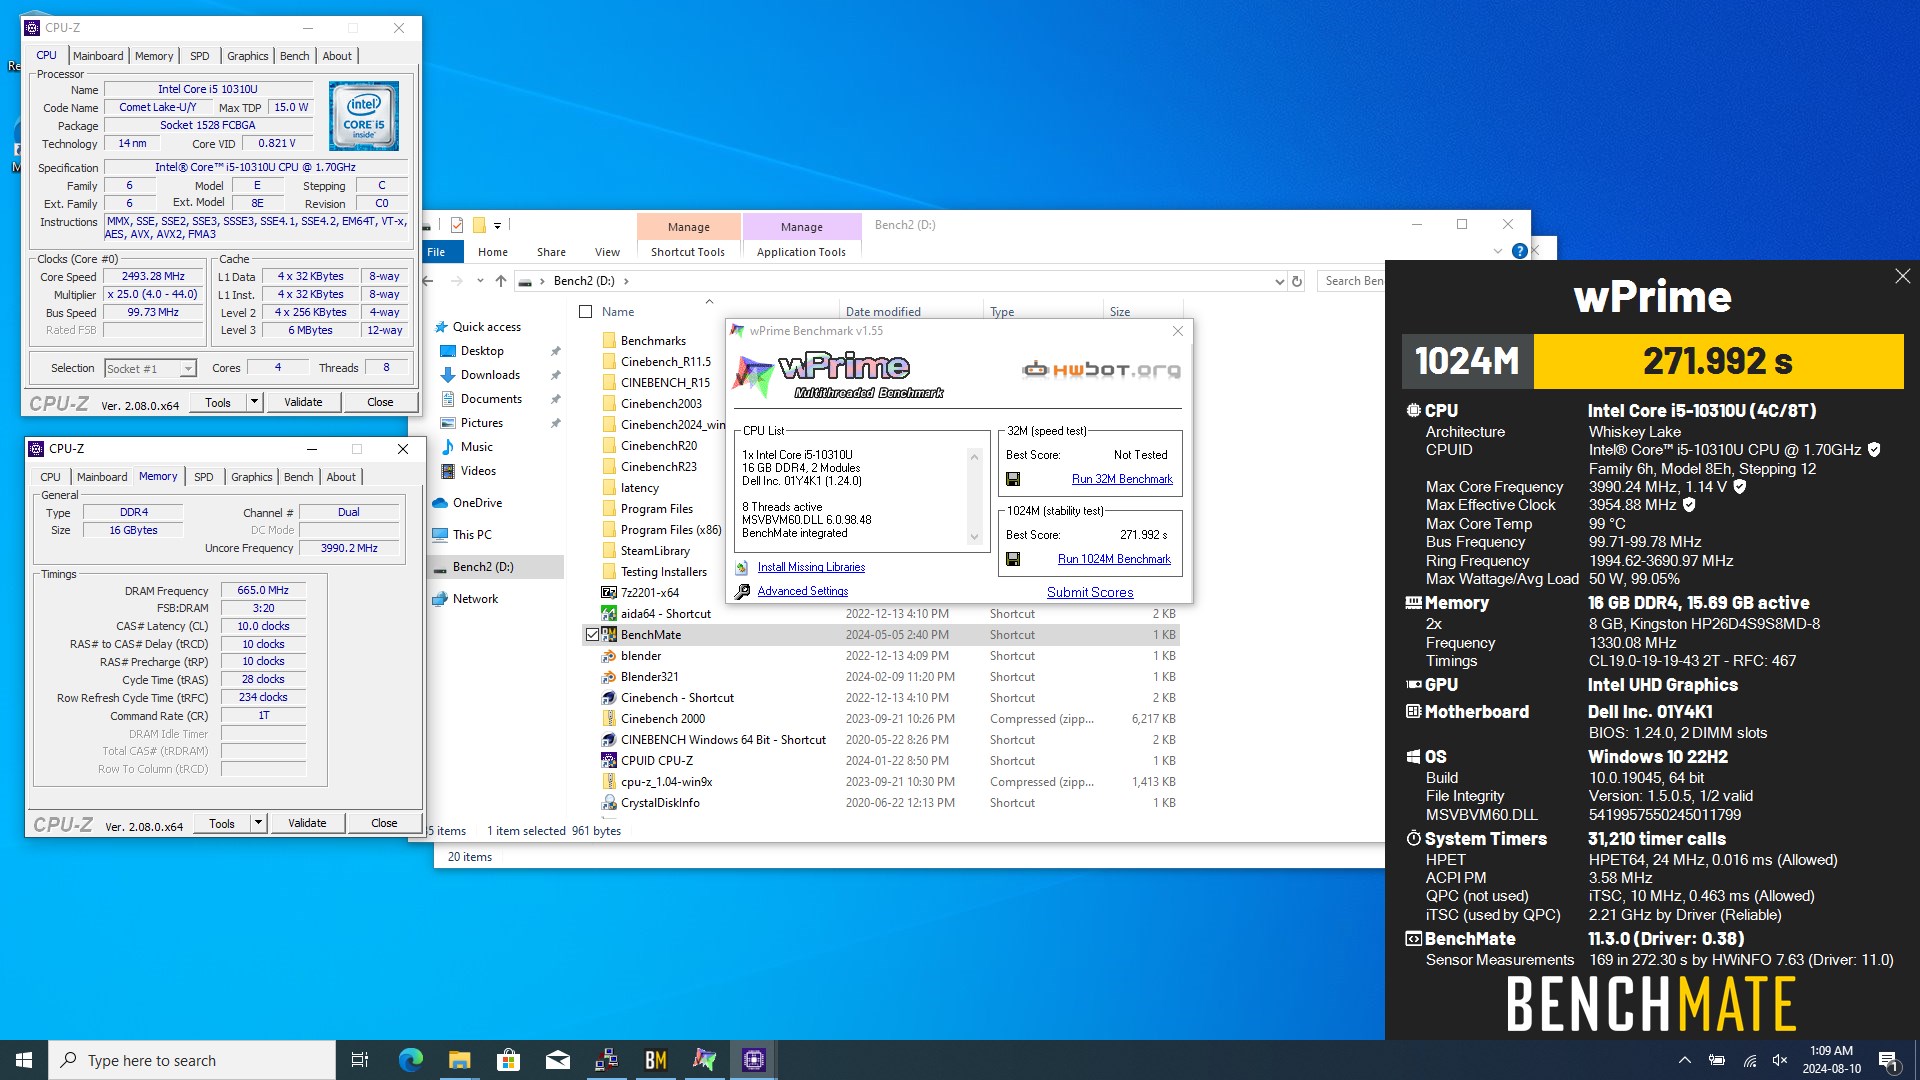
Task: Click the Advanced Settings wrench icon in wPrime
Action: pyautogui.click(x=742, y=591)
